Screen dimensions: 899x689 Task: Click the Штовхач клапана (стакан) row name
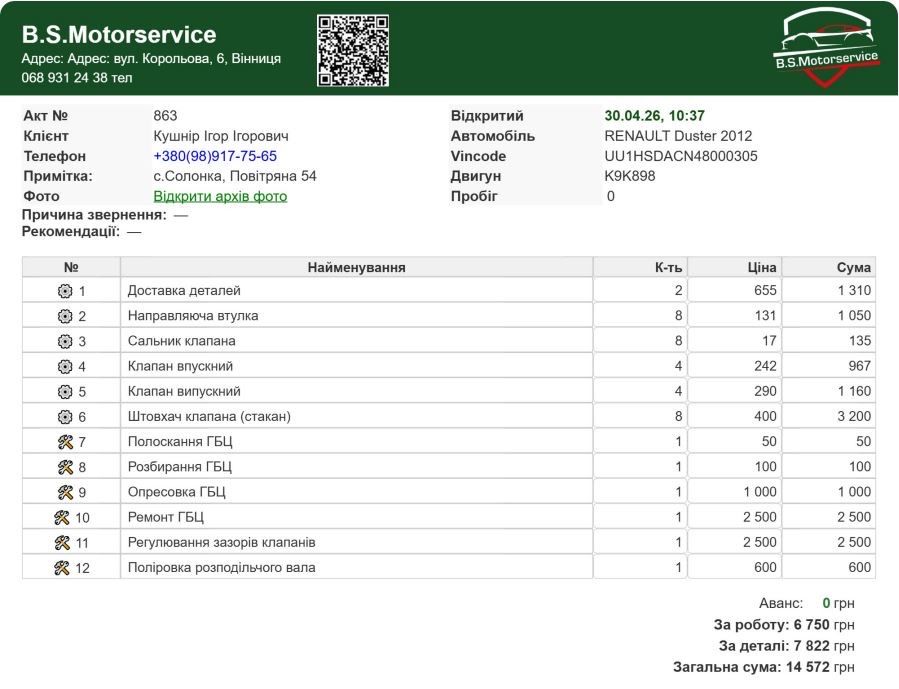pos(209,417)
